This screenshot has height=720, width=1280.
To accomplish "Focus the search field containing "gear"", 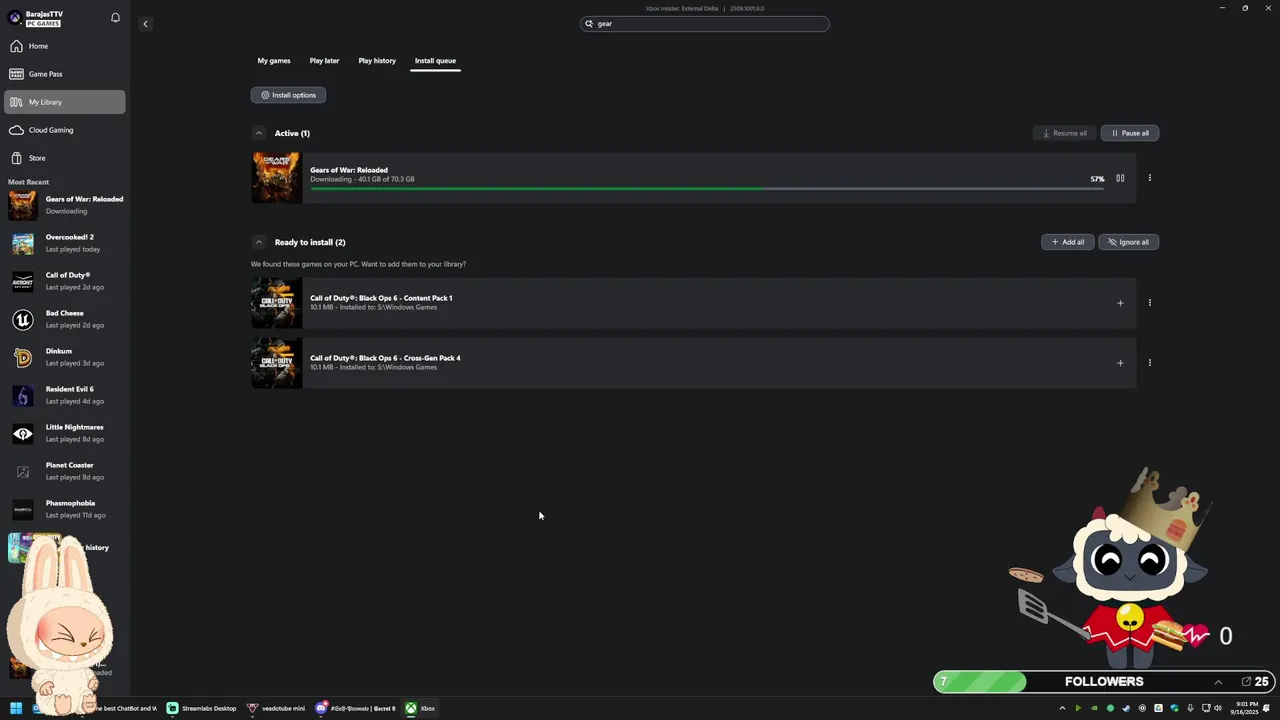I will (705, 24).
